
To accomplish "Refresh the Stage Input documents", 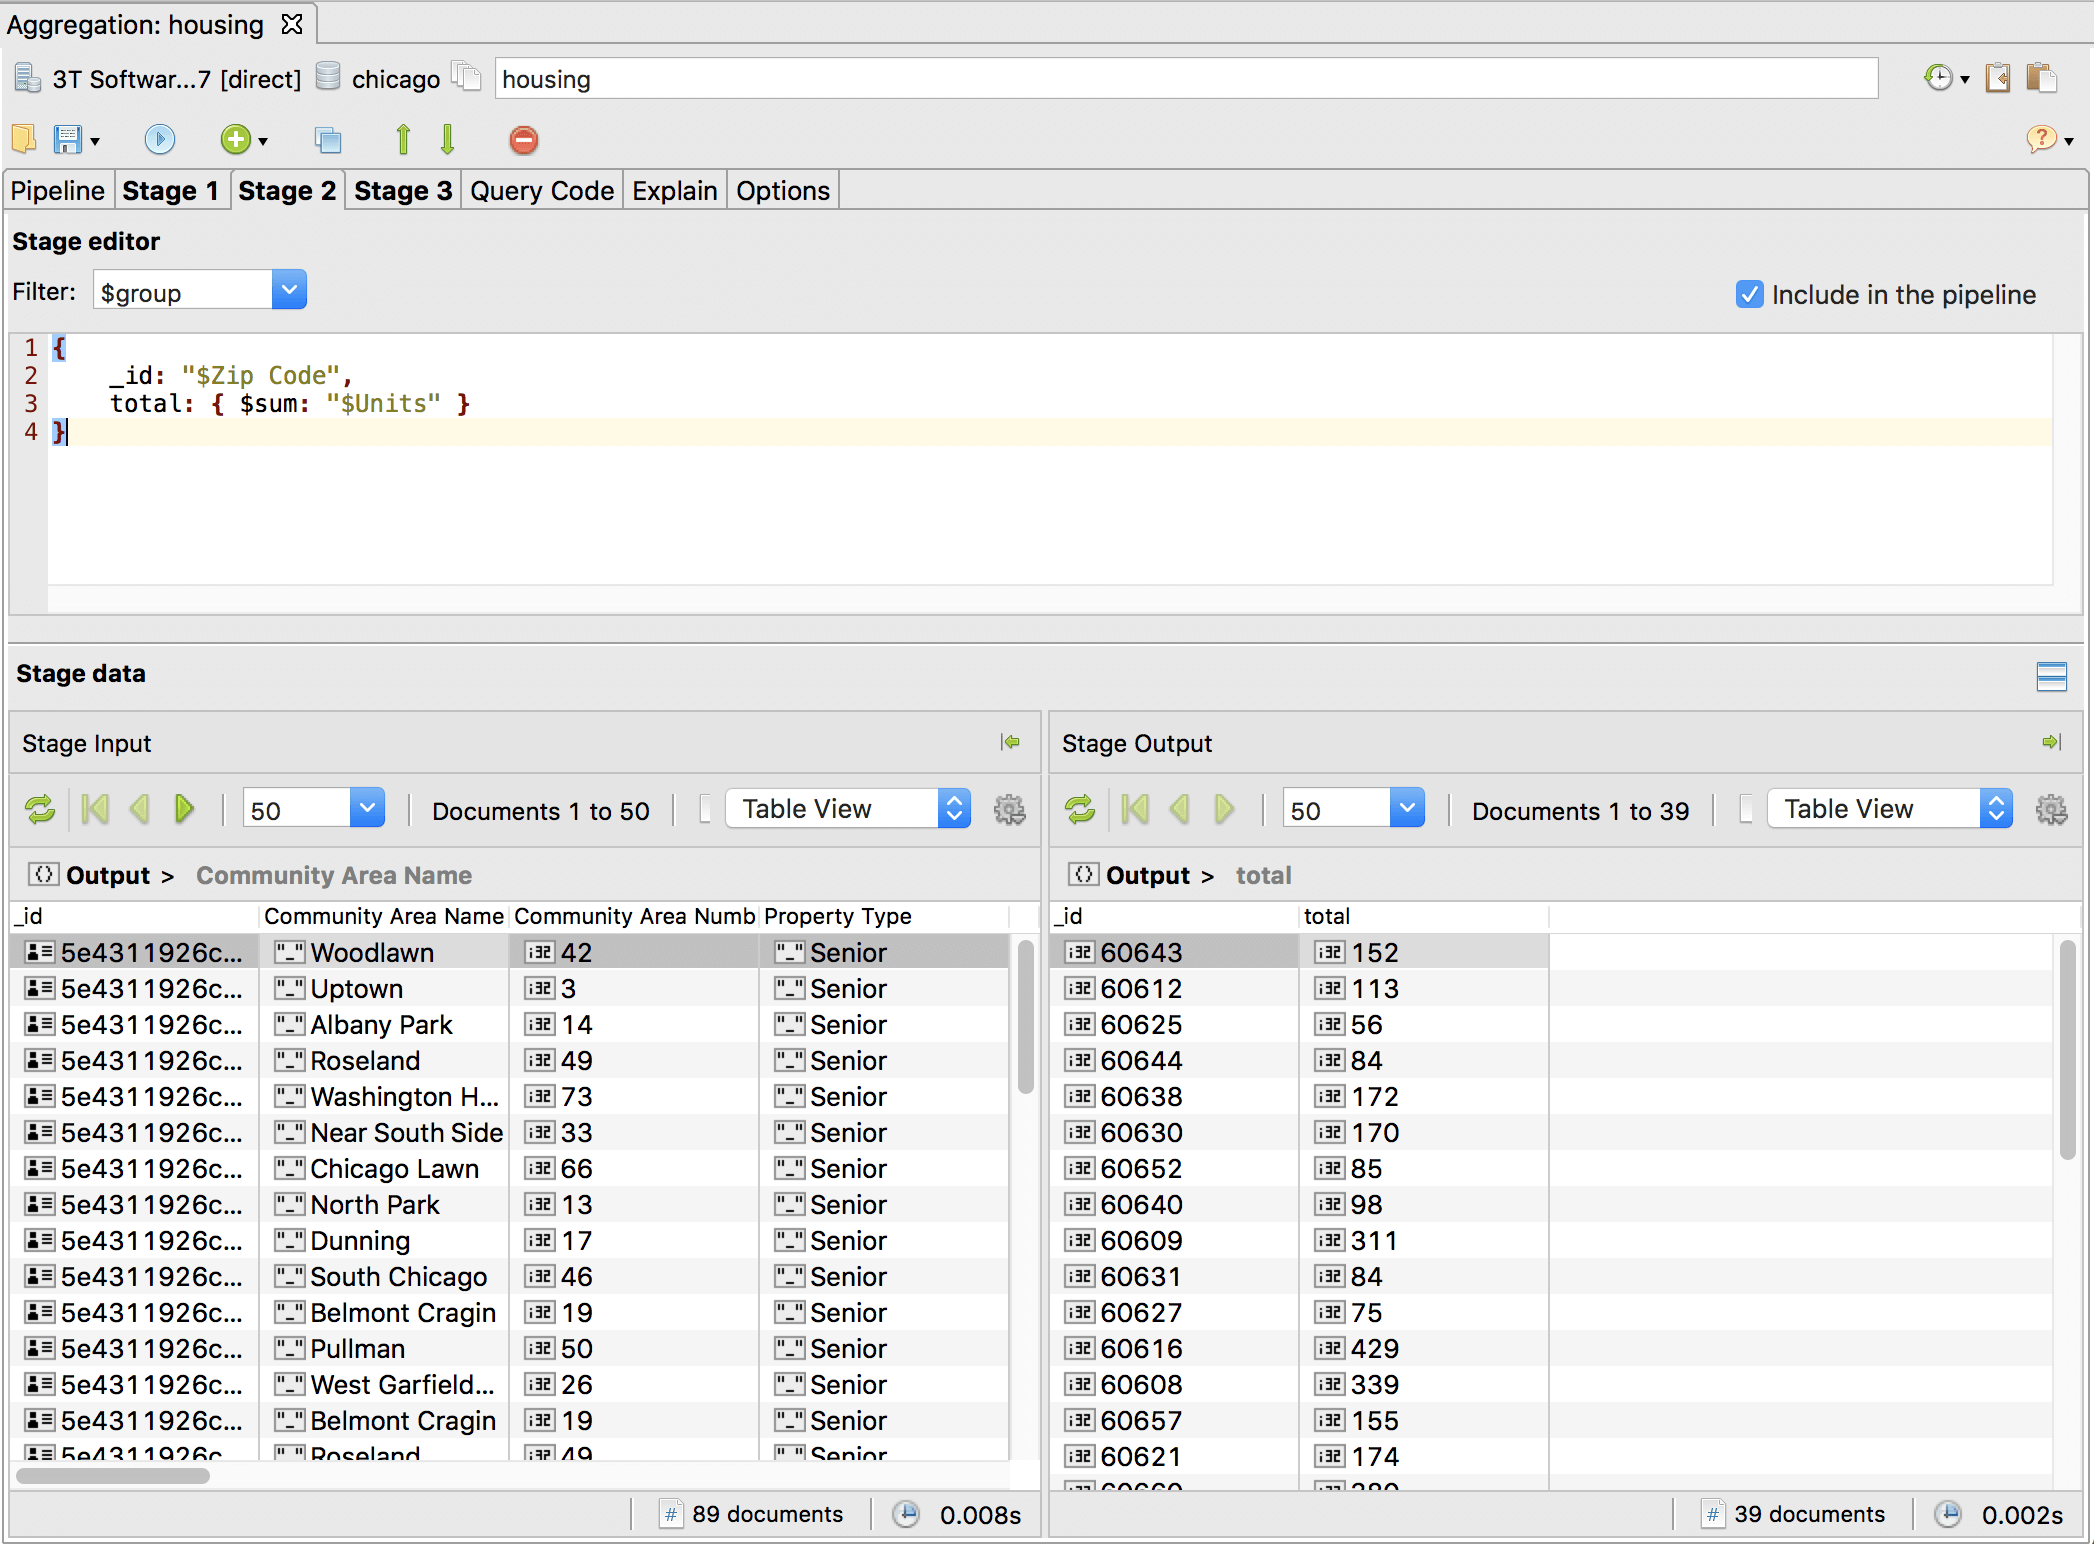I will pos(40,809).
